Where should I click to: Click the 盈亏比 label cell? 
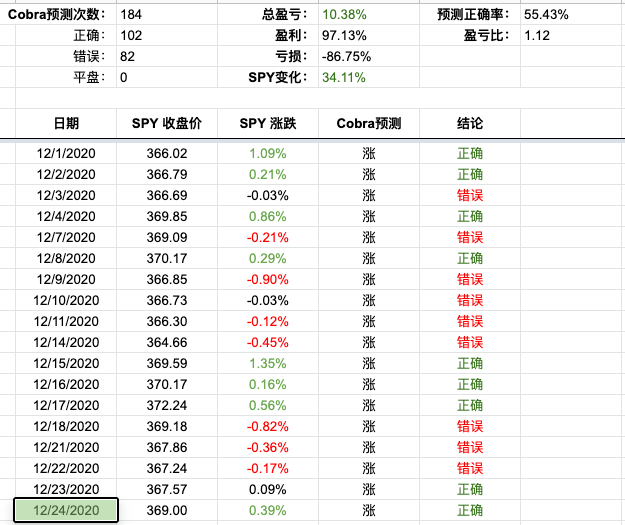point(470,35)
